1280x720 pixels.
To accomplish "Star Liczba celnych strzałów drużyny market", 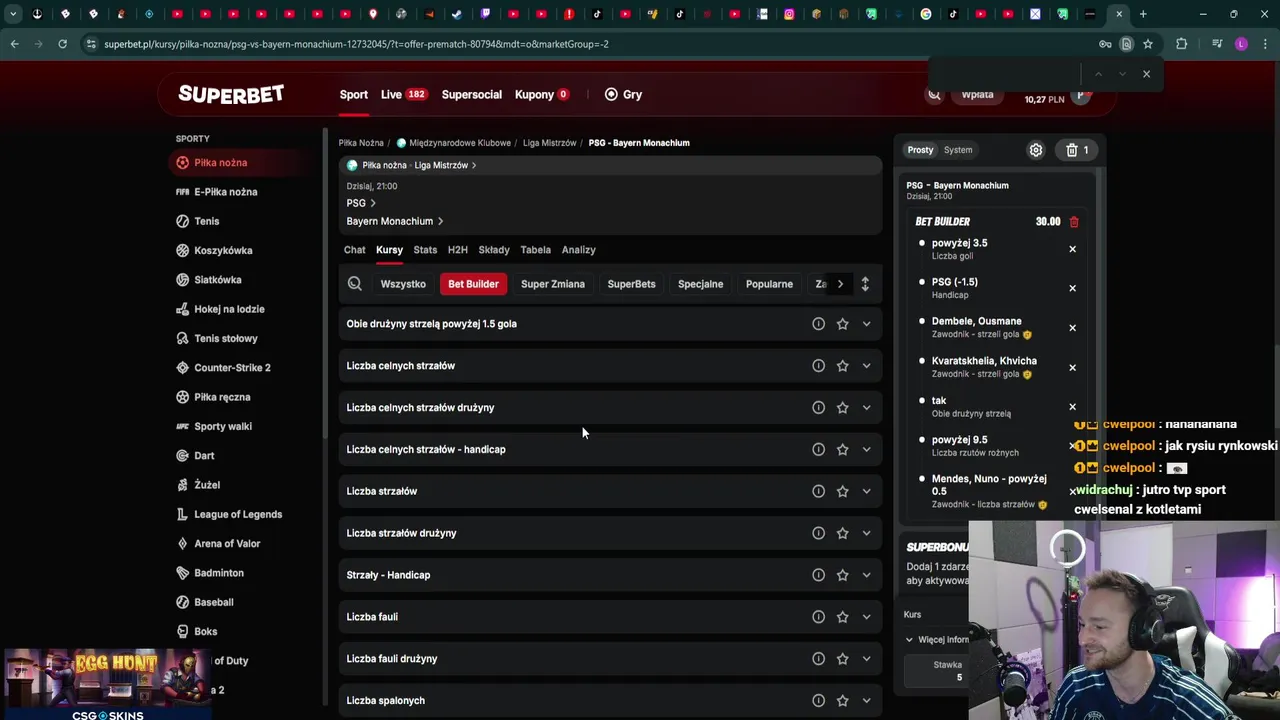I will pos(842,408).
